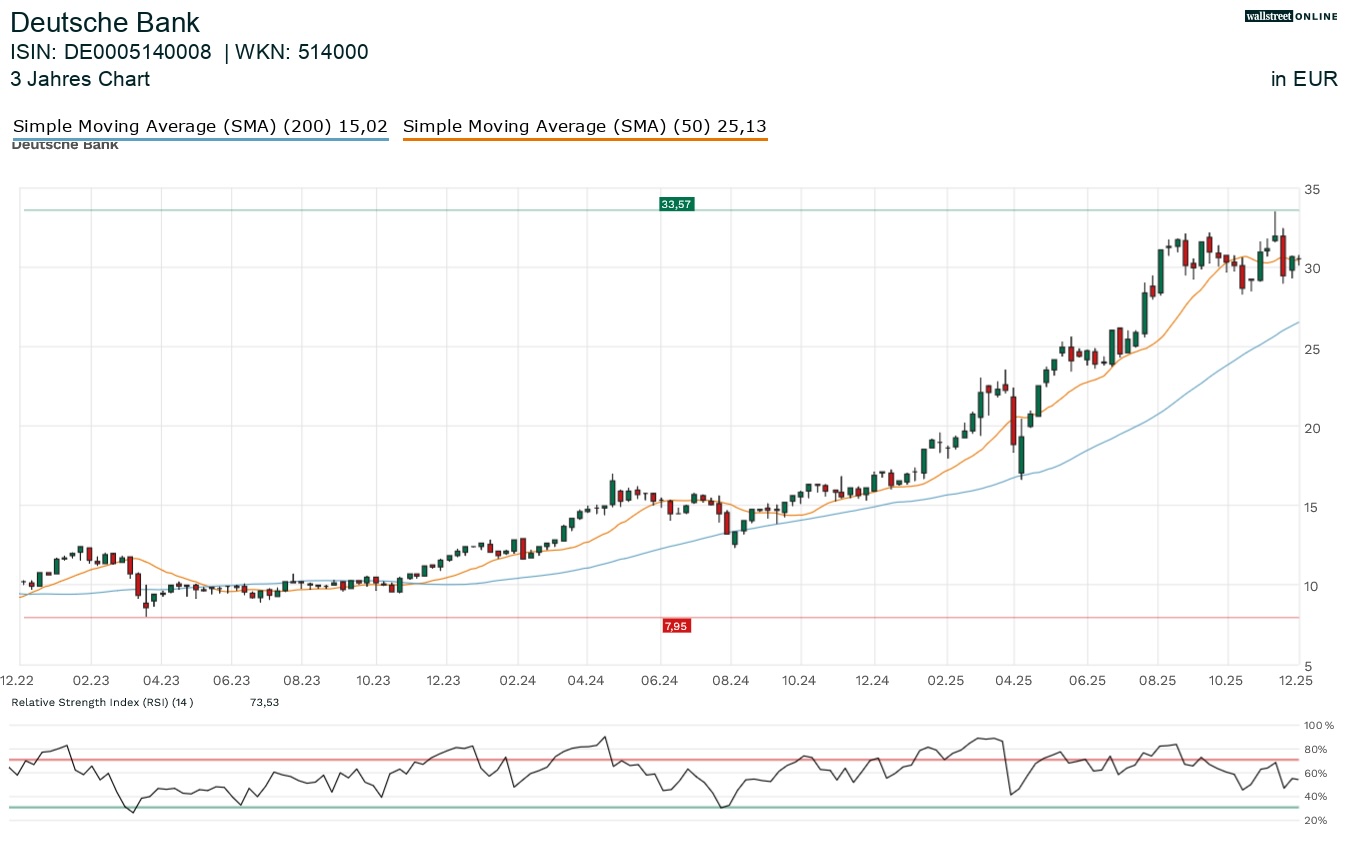Image resolution: width=1349 pixels, height=848 pixels.
Task: Click the green 33,57 high price marker
Action: coord(676,204)
